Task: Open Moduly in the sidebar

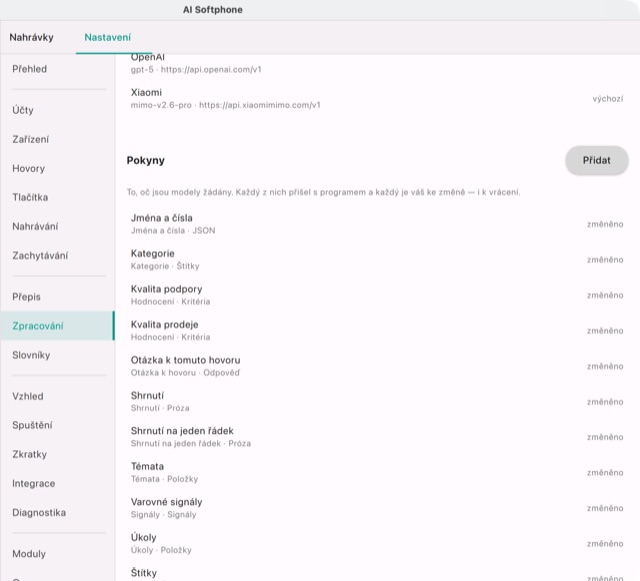Action: click(x=57, y=554)
